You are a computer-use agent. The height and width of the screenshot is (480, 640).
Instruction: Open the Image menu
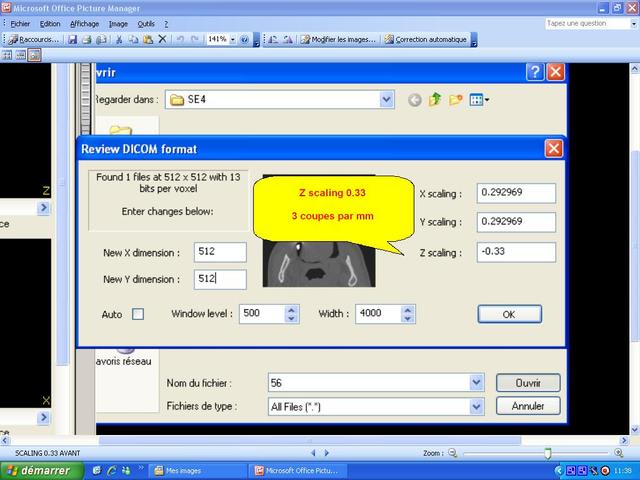coord(118,24)
